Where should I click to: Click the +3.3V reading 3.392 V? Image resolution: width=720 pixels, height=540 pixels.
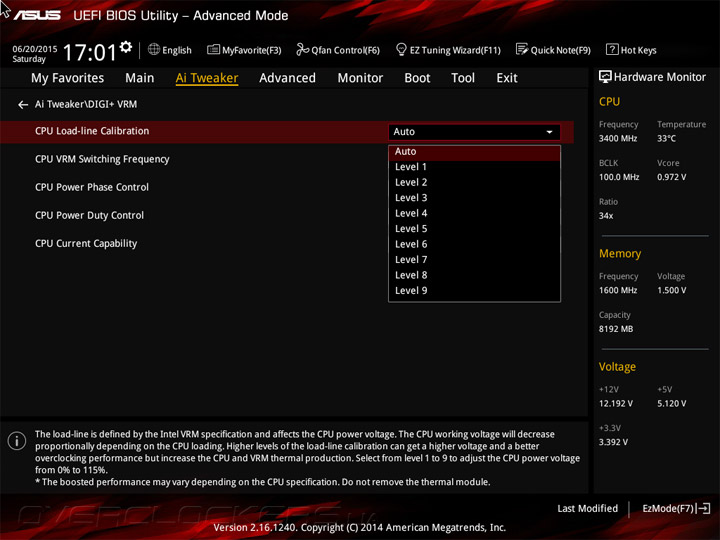(613, 442)
